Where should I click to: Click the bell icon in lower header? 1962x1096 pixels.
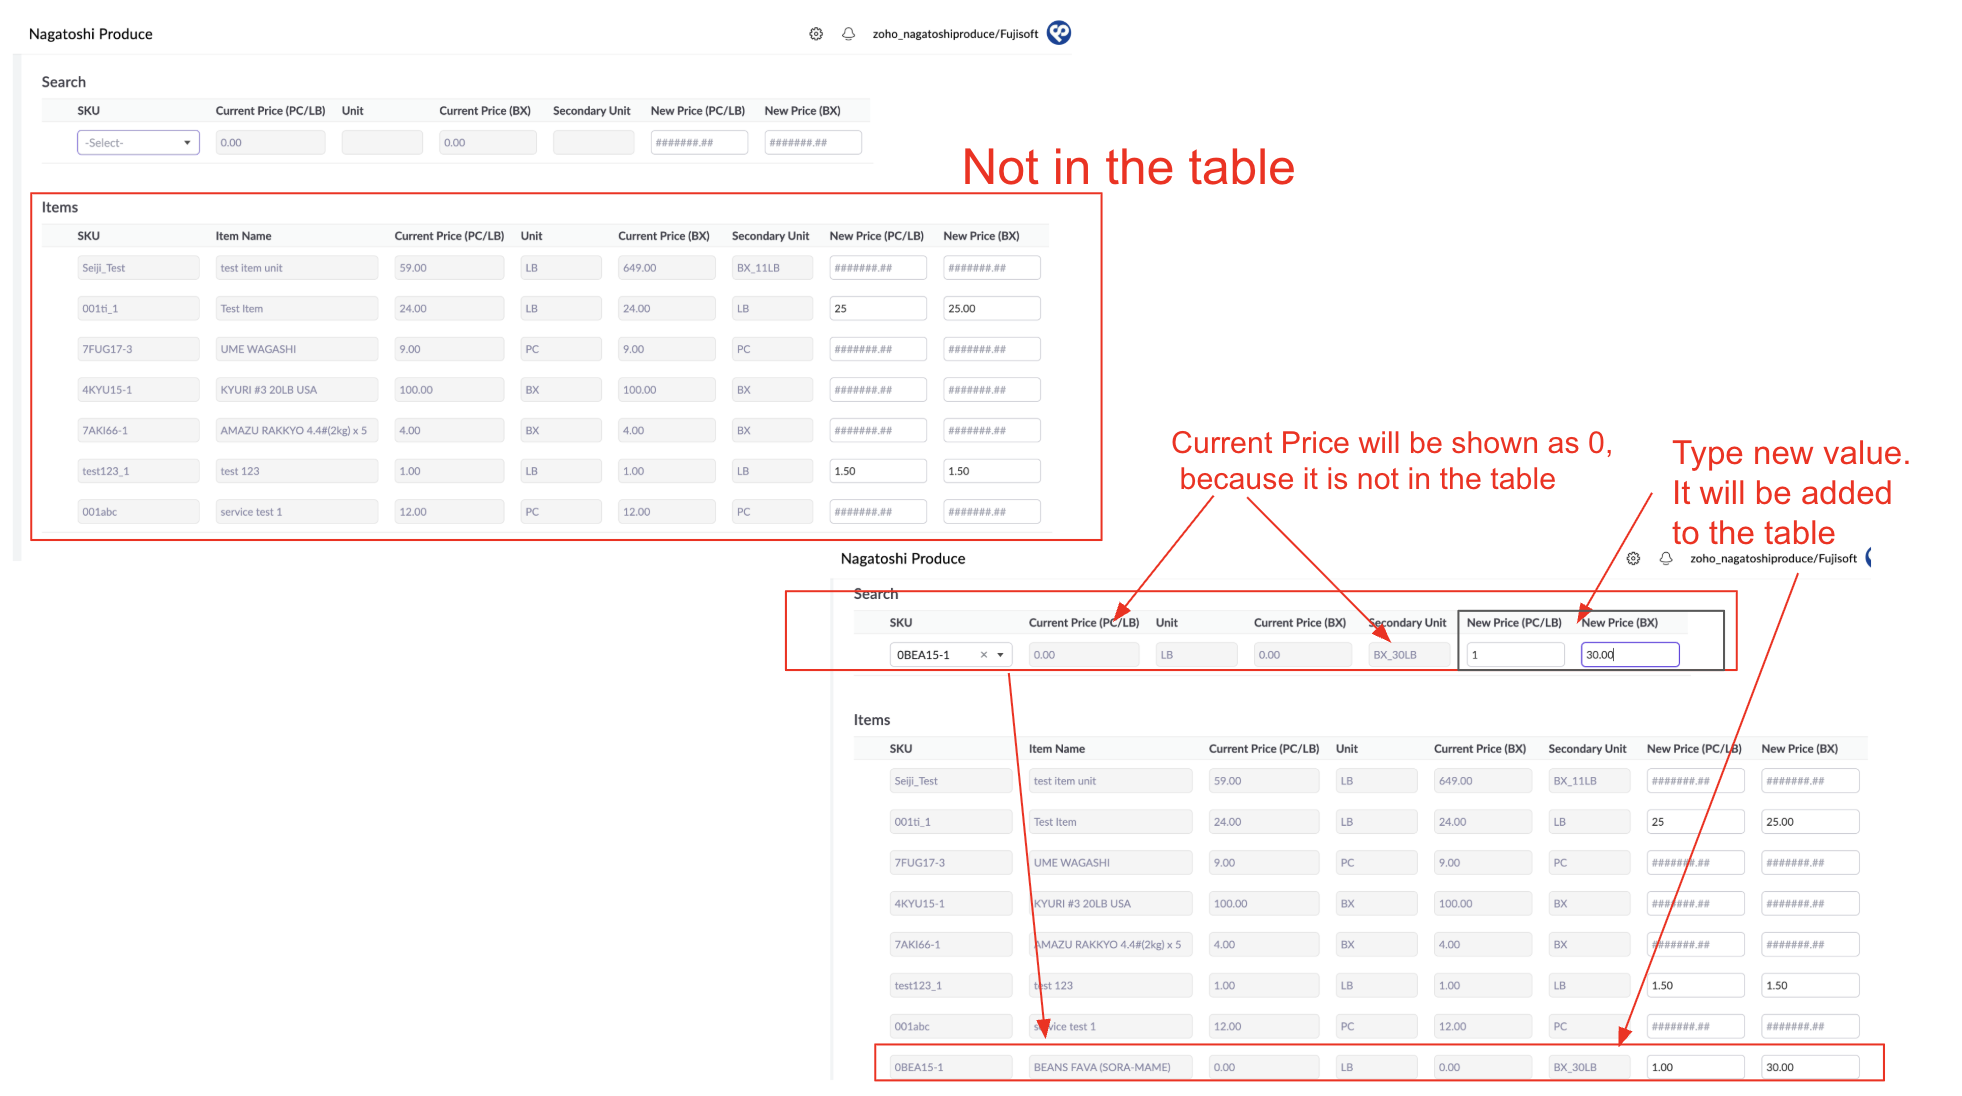pos(1666,559)
